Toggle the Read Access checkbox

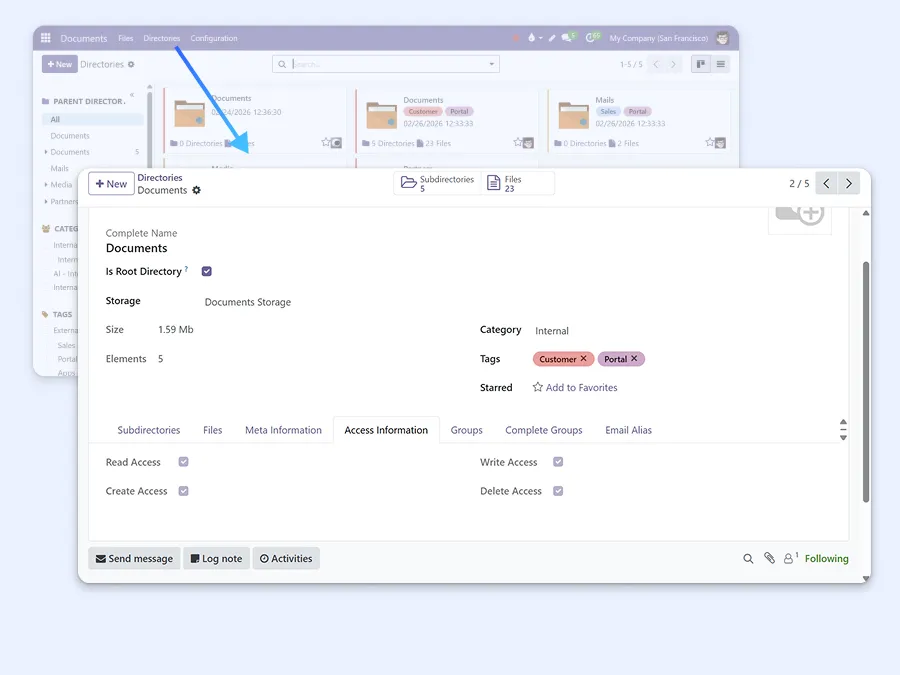(x=181, y=461)
